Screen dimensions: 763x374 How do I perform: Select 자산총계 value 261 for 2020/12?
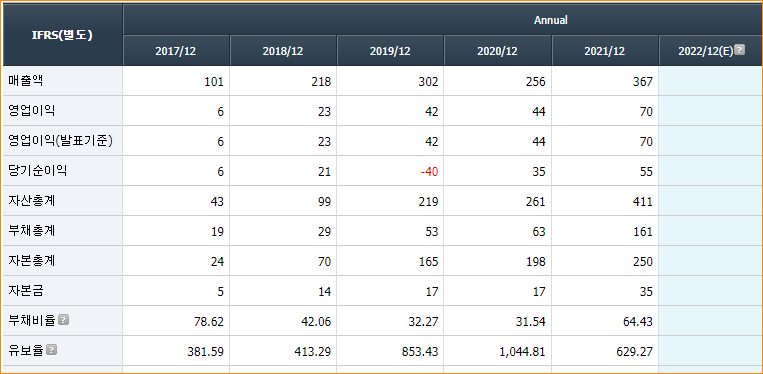click(x=536, y=202)
